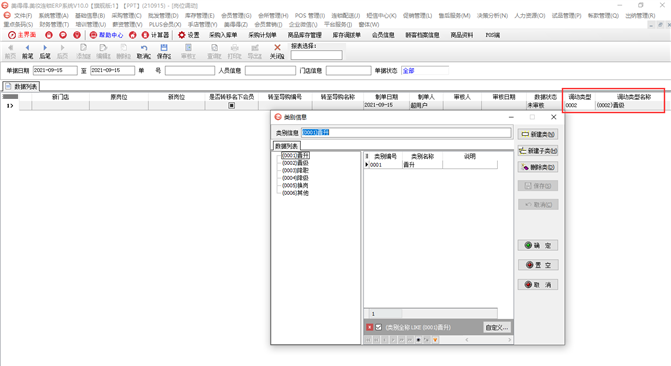Toggle the filter enabled checkbox in dialog
Image resolution: width=671 pixels, height=366 pixels.
(378, 327)
